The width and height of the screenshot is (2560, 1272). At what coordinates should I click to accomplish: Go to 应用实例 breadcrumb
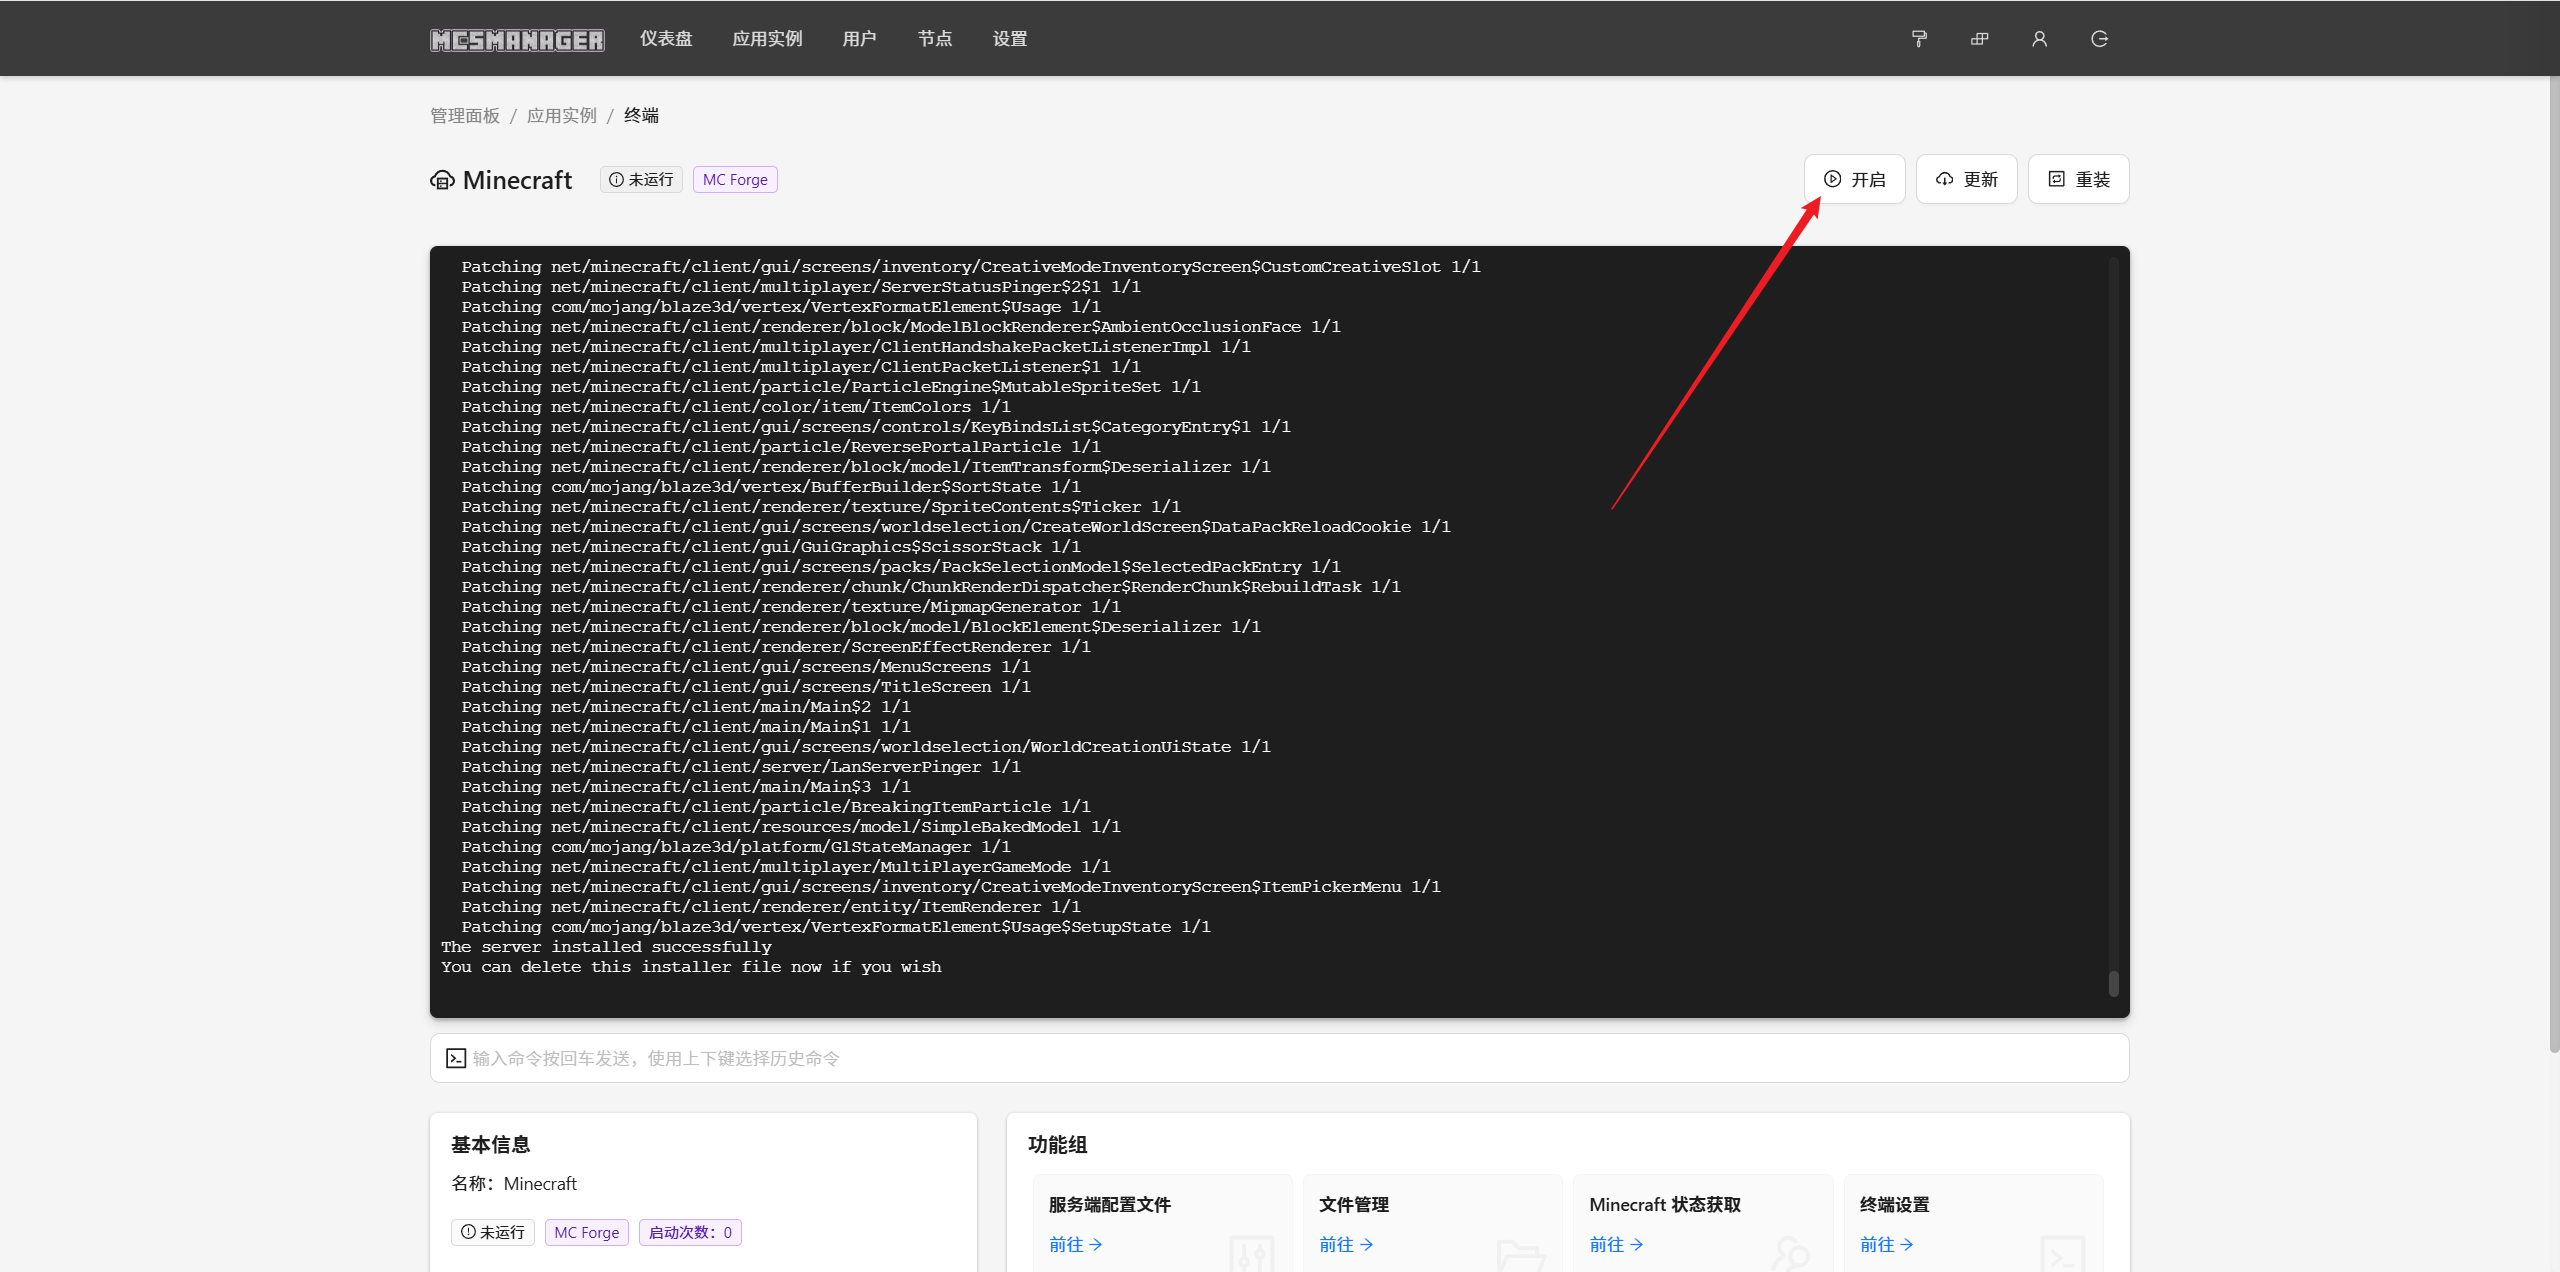(x=562, y=116)
